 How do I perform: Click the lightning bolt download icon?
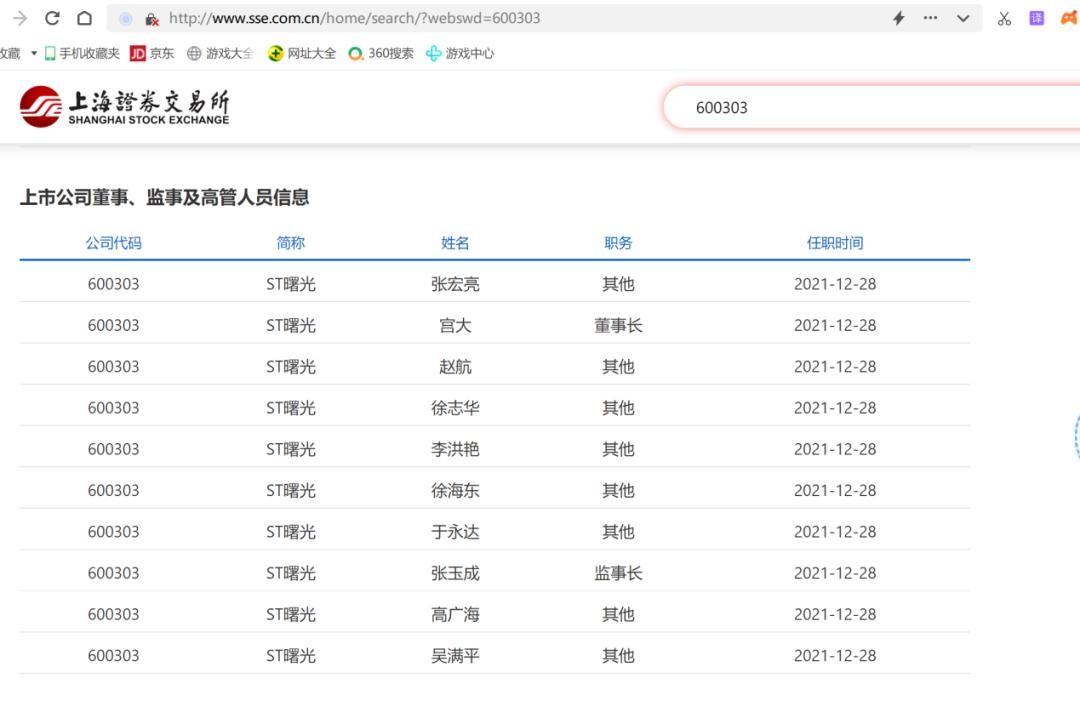click(898, 17)
